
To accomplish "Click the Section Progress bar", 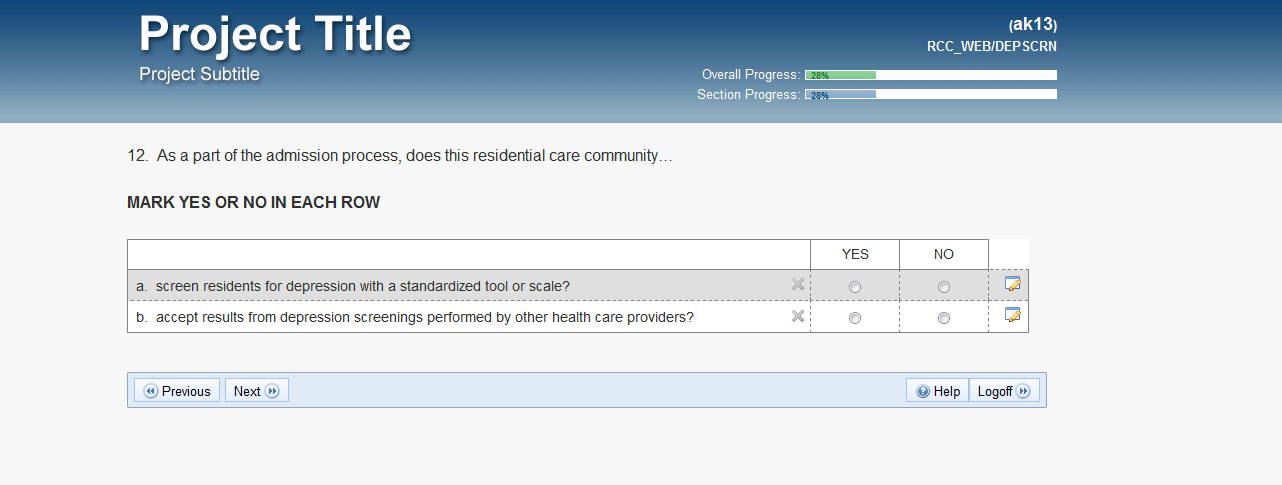I will [930, 95].
